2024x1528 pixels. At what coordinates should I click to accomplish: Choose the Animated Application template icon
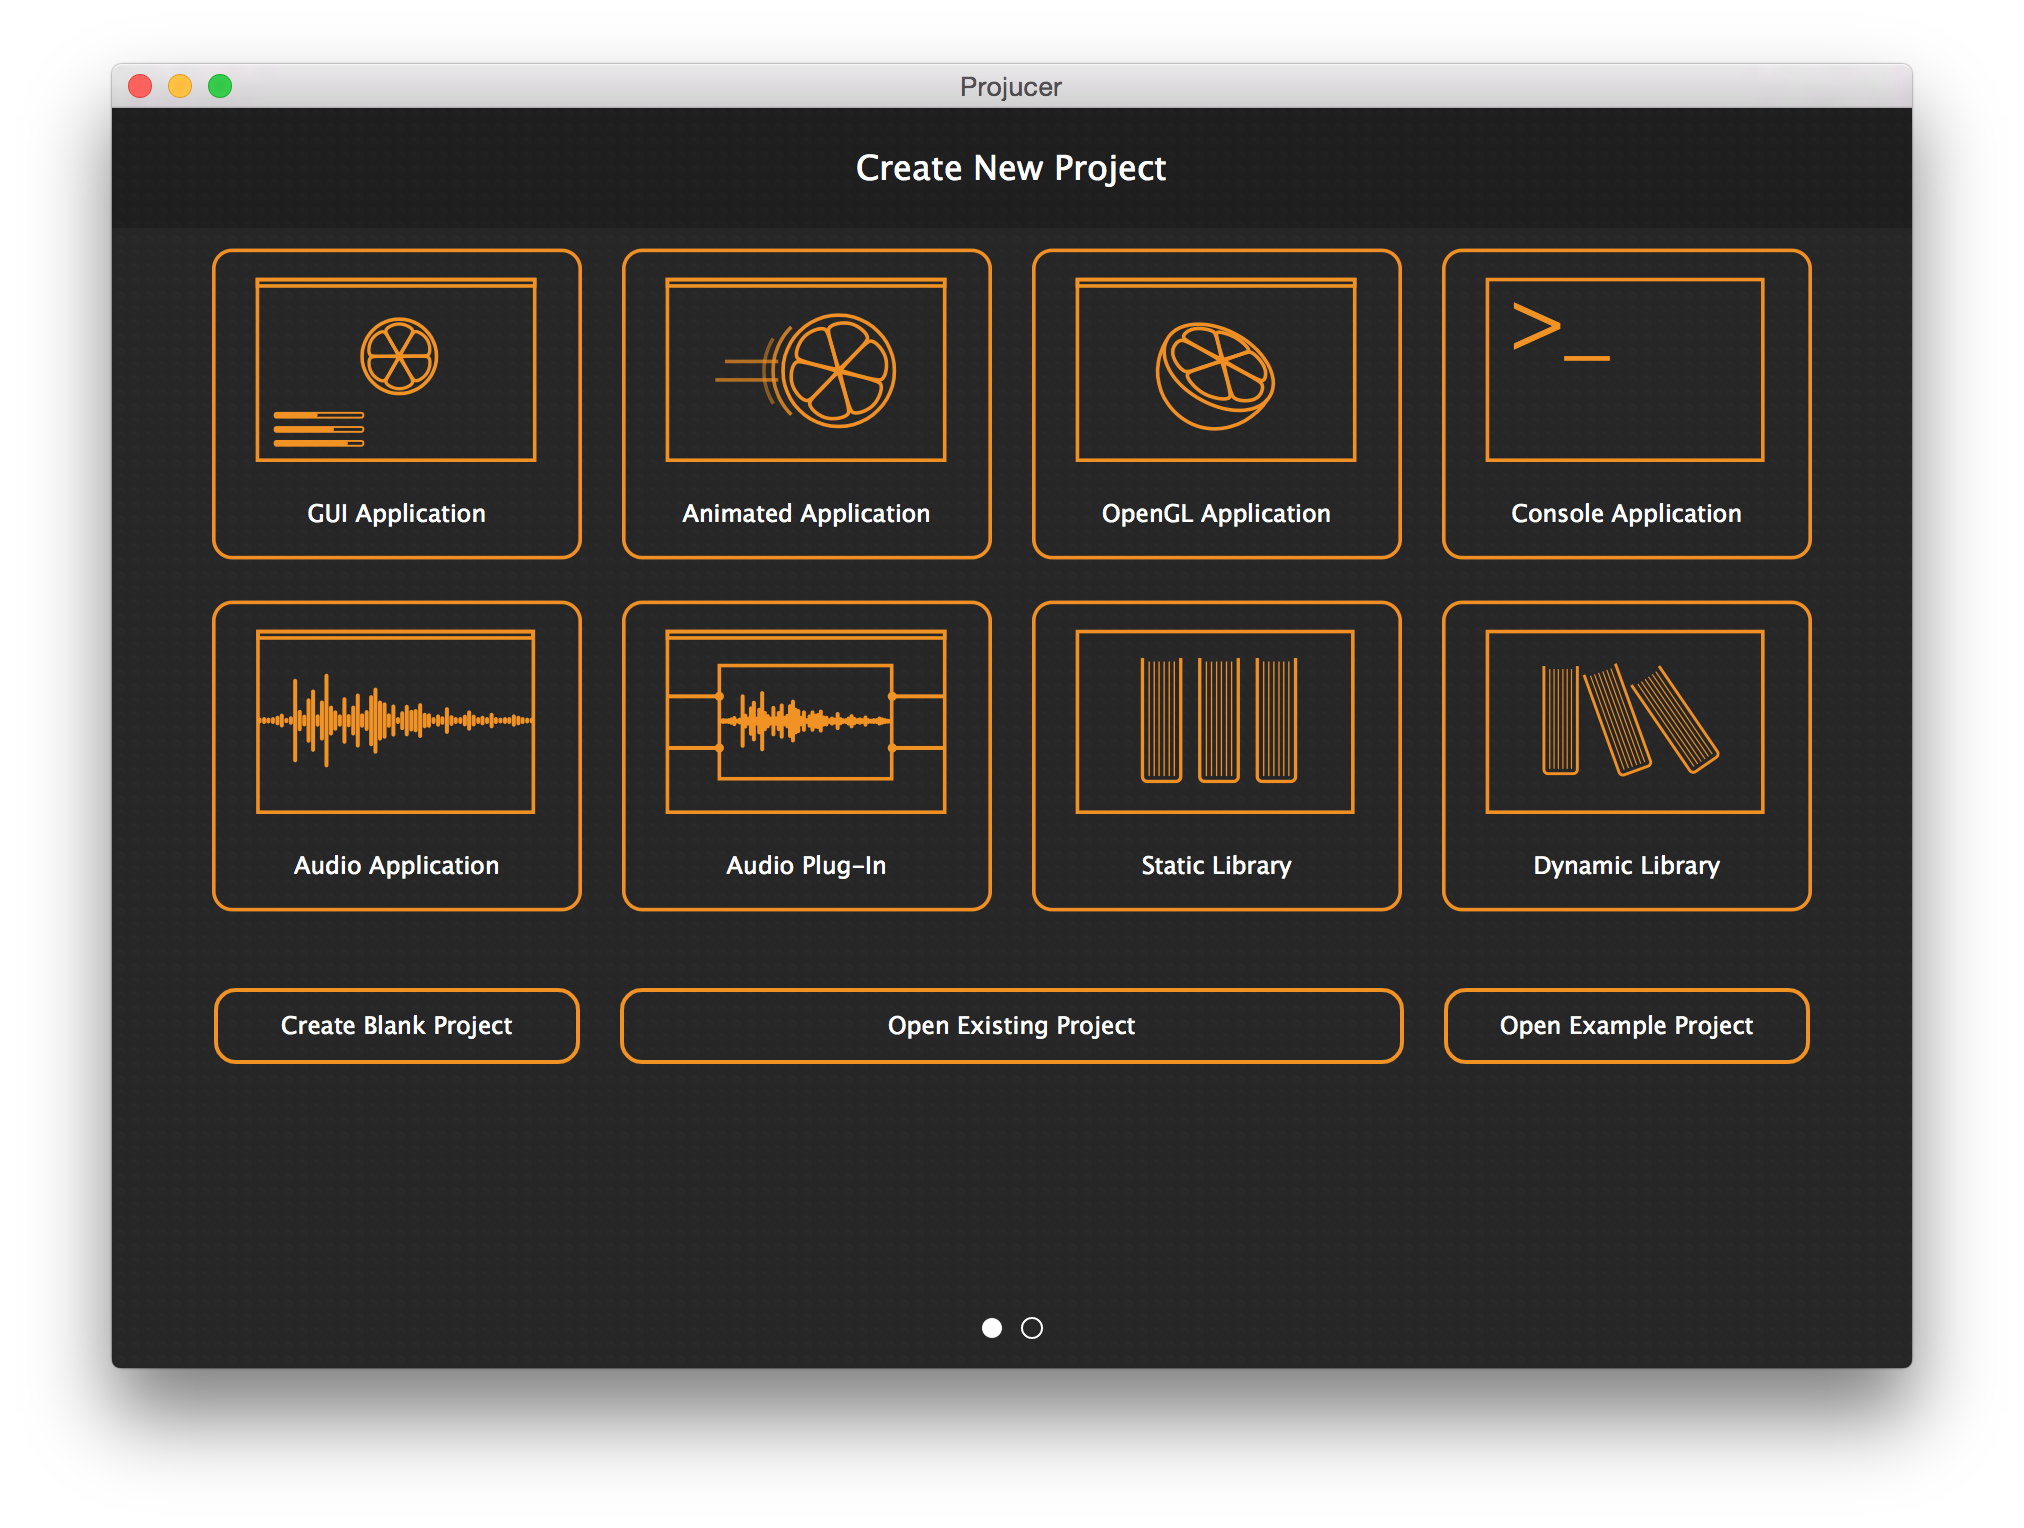pos(806,370)
